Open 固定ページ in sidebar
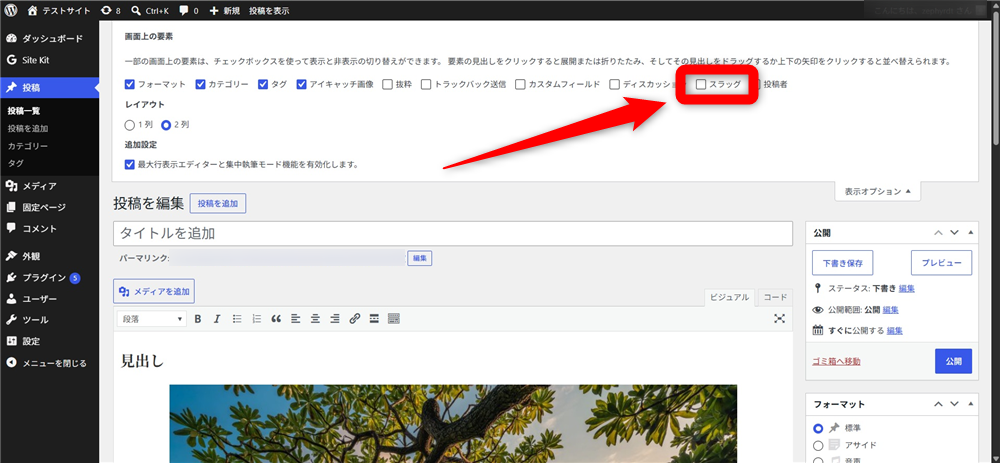 (49, 207)
